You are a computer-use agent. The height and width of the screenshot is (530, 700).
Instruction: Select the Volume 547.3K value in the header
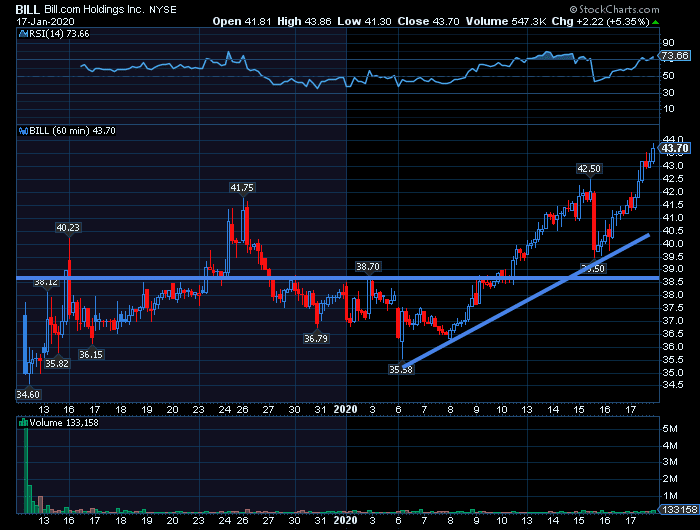(506, 21)
